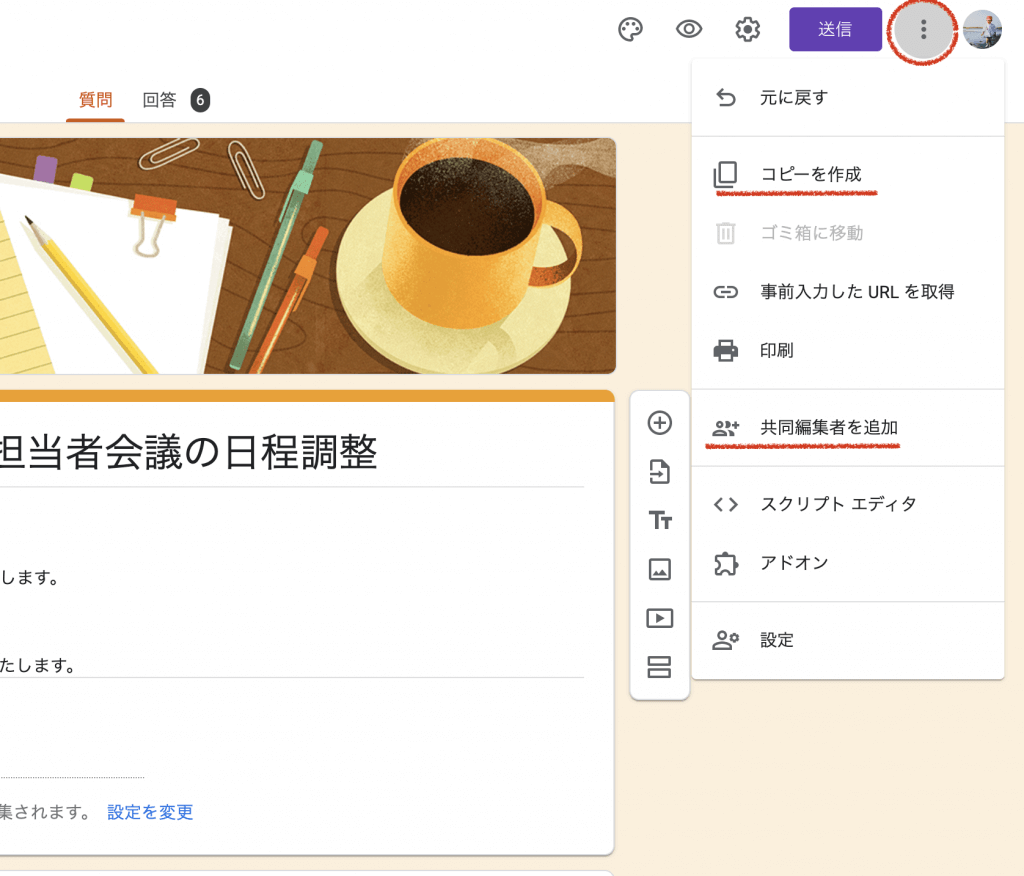The width and height of the screenshot is (1024, 876).
Task: Choose コピーを作成 from the menu
Action: (810, 175)
